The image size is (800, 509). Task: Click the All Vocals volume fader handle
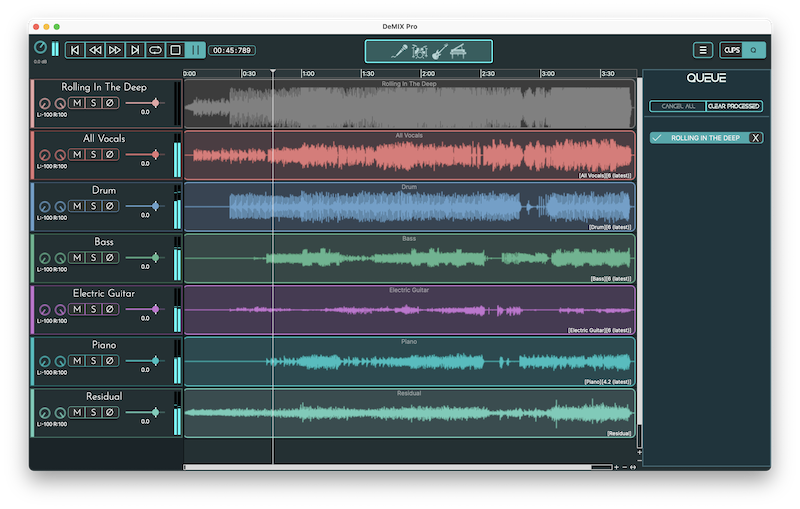[x=155, y=154]
